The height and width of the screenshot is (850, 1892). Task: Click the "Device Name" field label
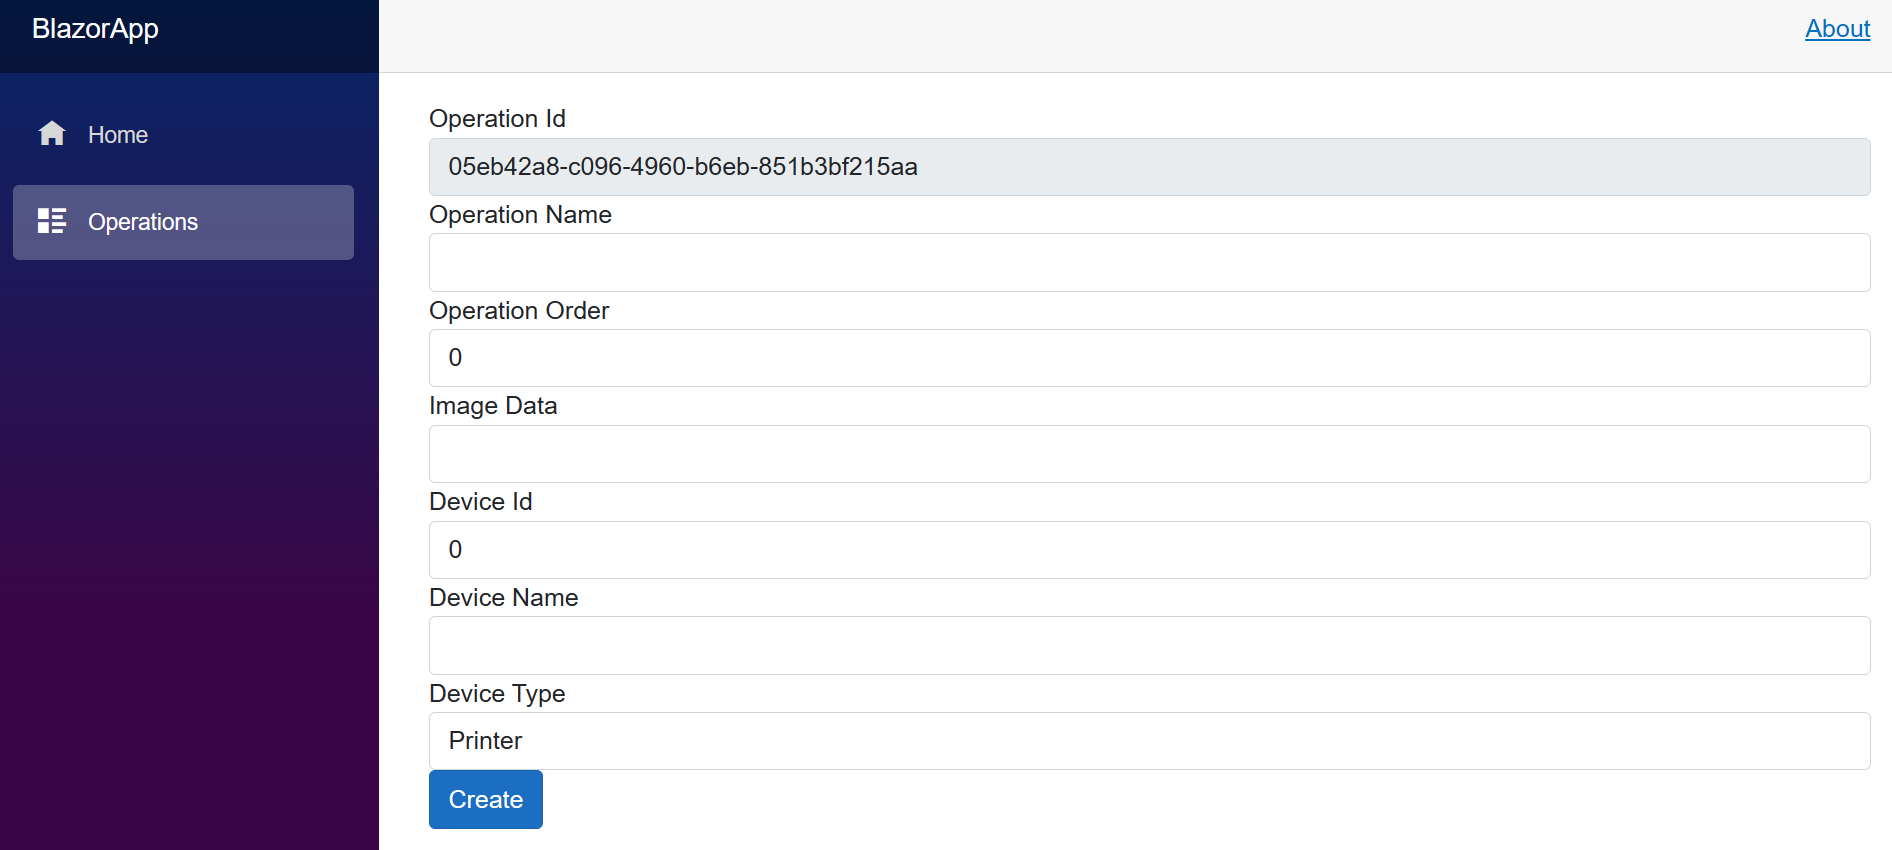pos(503,598)
